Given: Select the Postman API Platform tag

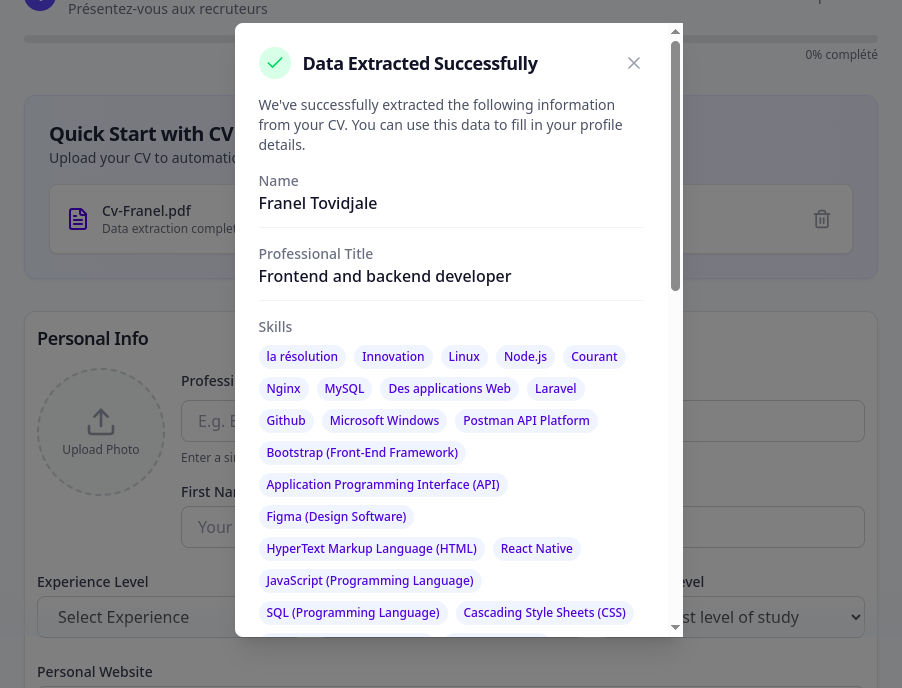Looking at the screenshot, I should pos(526,421).
